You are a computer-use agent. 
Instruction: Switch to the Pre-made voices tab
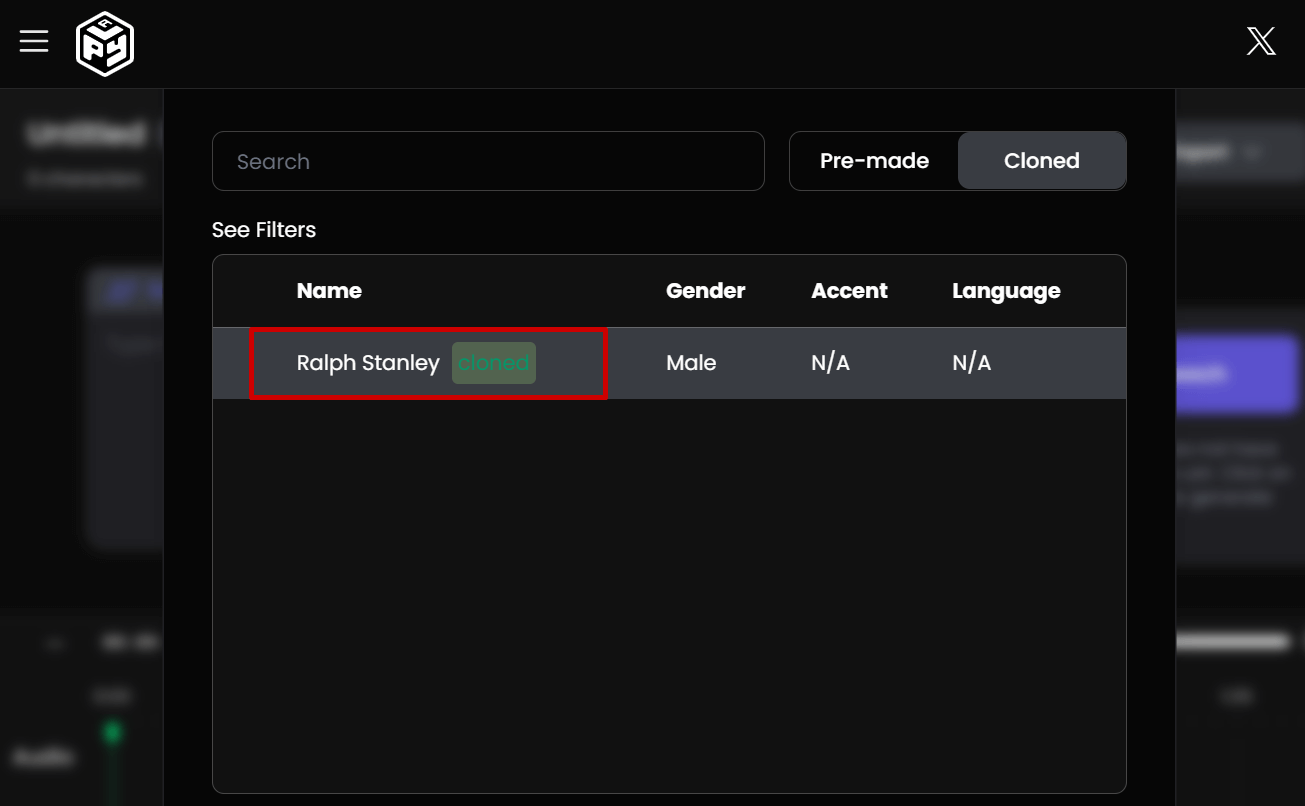pyautogui.click(x=874, y=161)
